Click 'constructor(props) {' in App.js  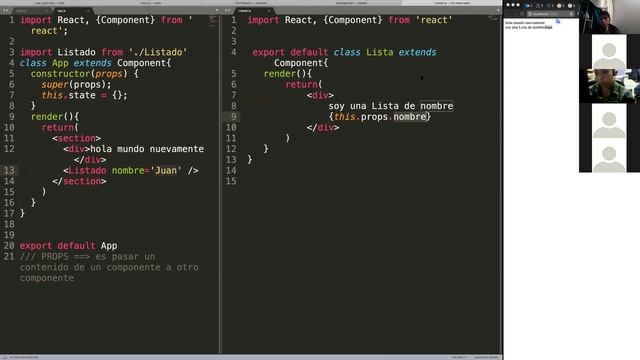(84, 73)
